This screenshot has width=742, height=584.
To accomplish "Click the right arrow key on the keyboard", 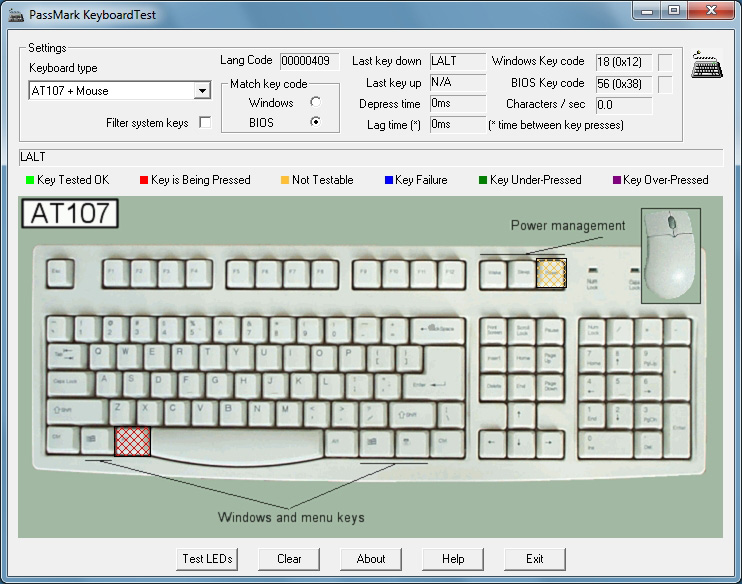I will click(x=549, y=443).
